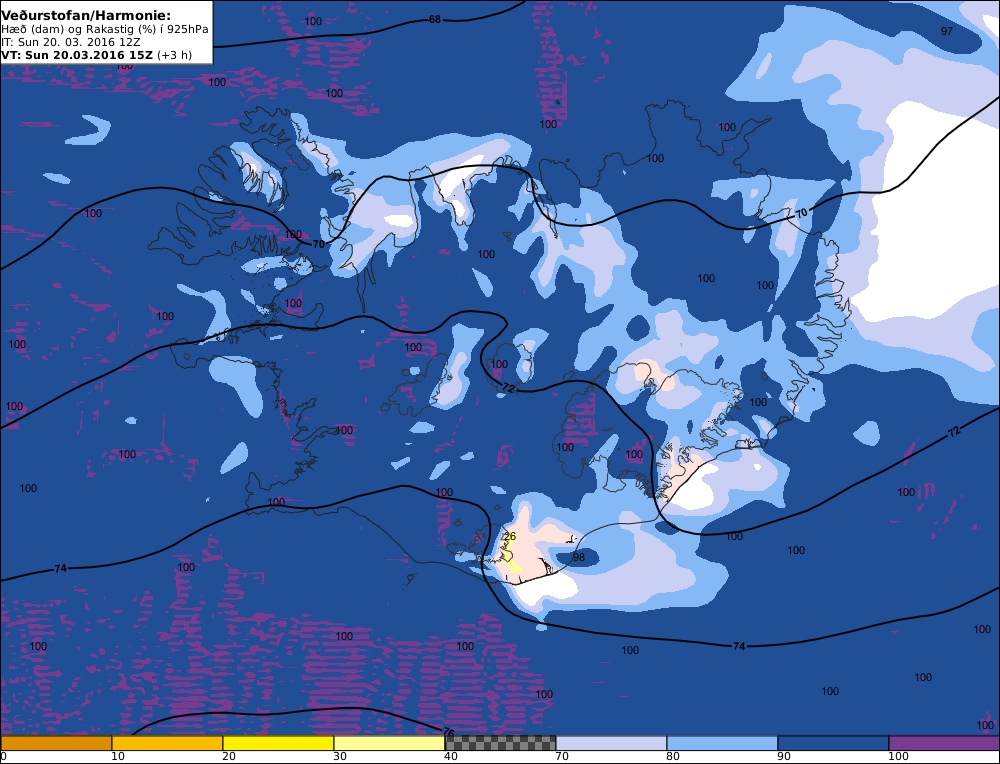
Task: Pick the lavender 70–80 legend segment
Action: (611, 743)
